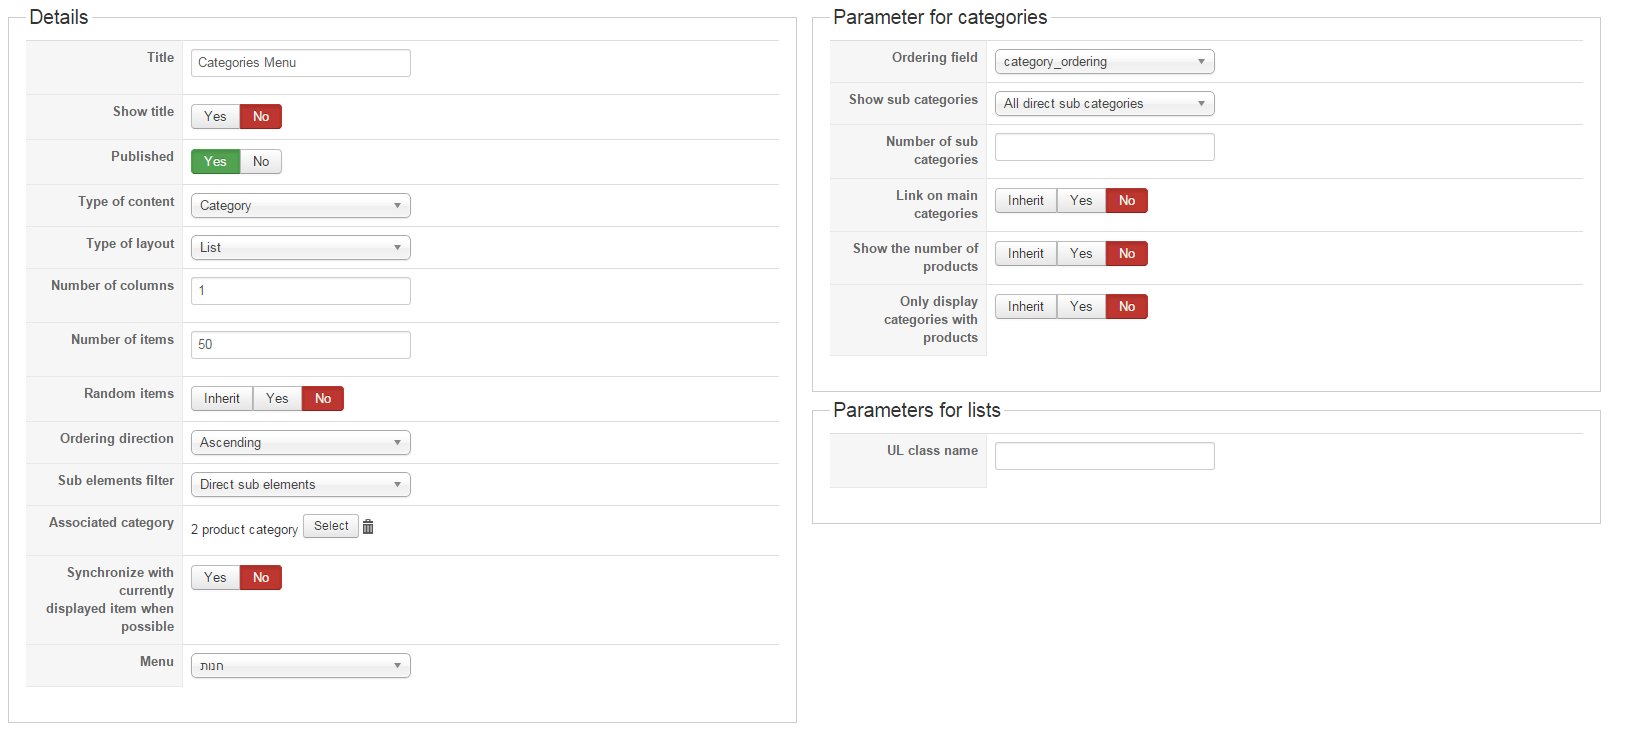Image resolution: width=1638 pixels, height=749 pixels.
Task: Click the Title text field
Action: pyautogui.click(x=300, y=63)
